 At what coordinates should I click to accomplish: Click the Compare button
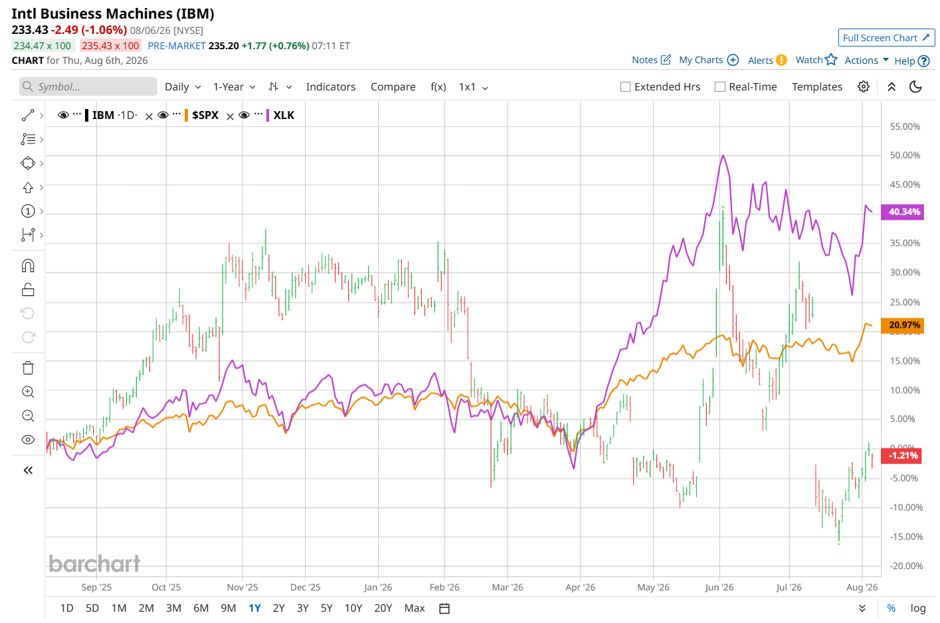[x=393, y=86]
